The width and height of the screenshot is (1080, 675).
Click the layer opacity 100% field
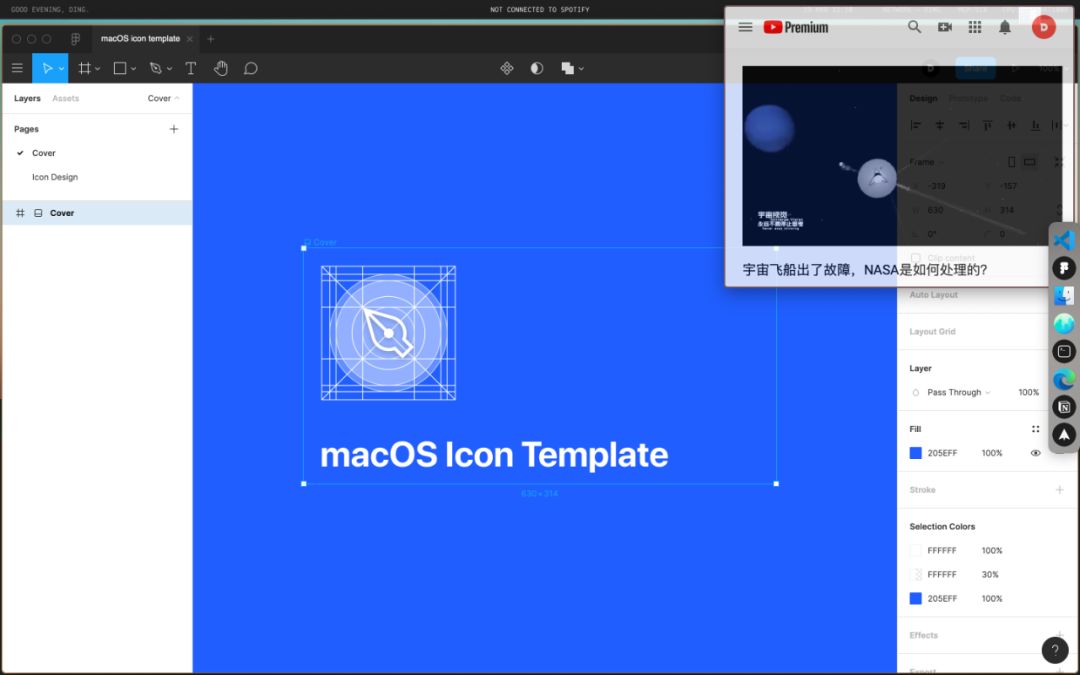pyautogui.click(x=1028, y=393)
